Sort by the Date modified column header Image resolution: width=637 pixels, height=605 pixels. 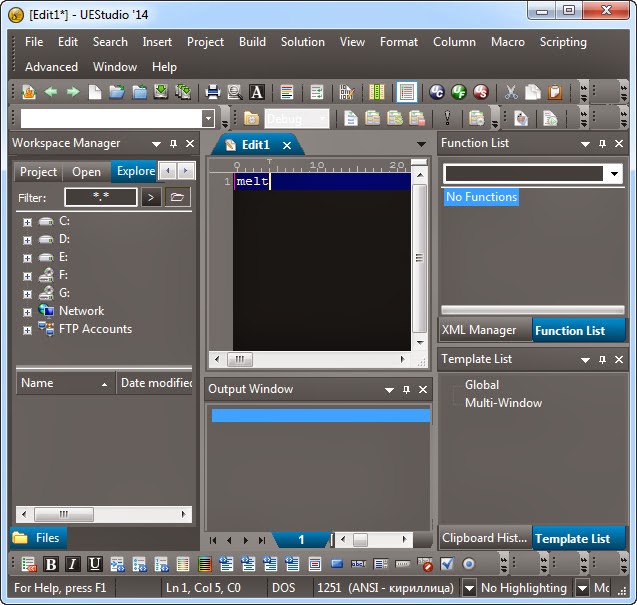155,383
